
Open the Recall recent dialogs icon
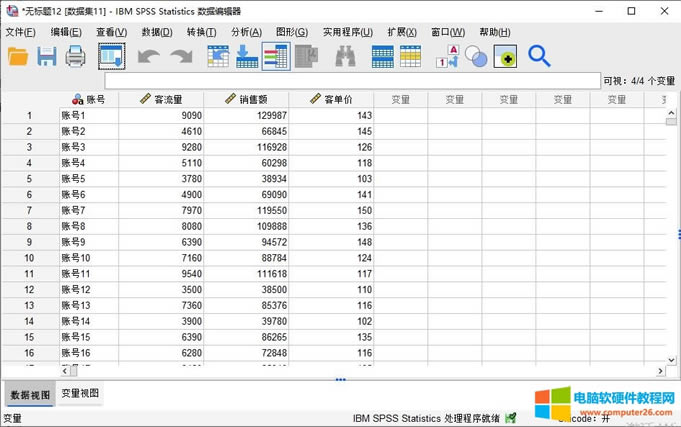(111, 57)
